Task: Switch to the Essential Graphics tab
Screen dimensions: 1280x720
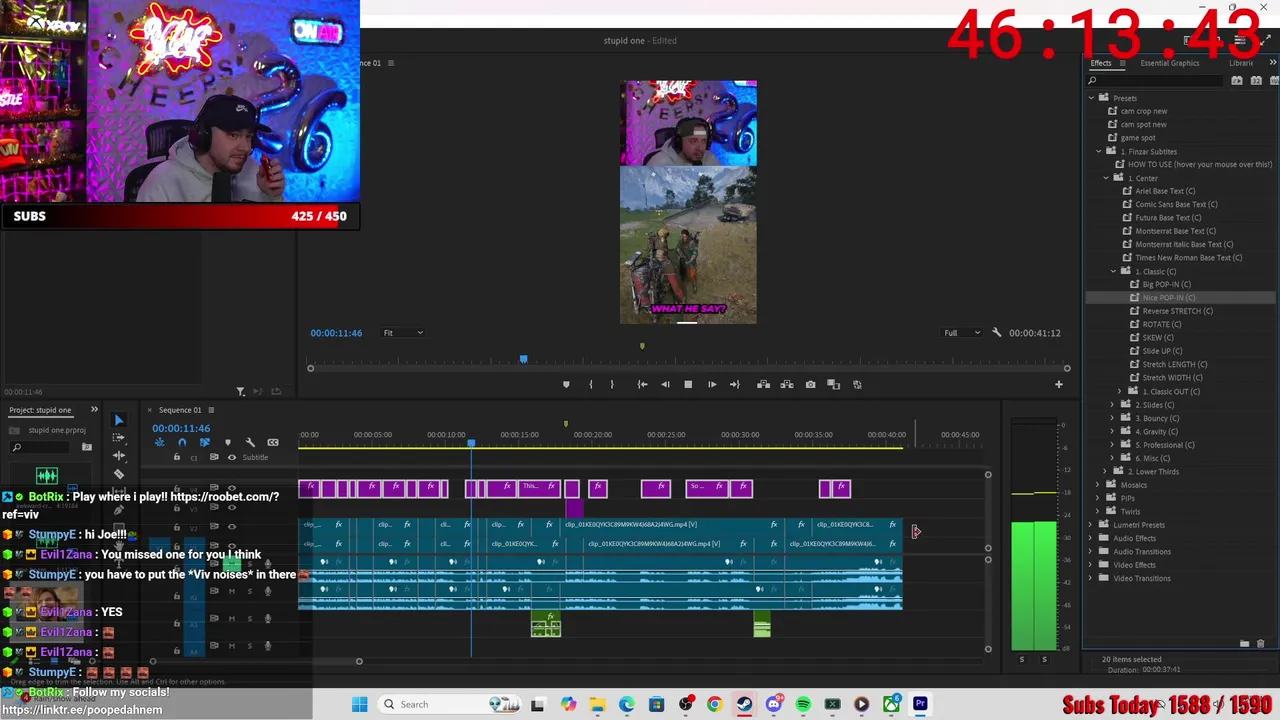Action: pos(1170,63)
